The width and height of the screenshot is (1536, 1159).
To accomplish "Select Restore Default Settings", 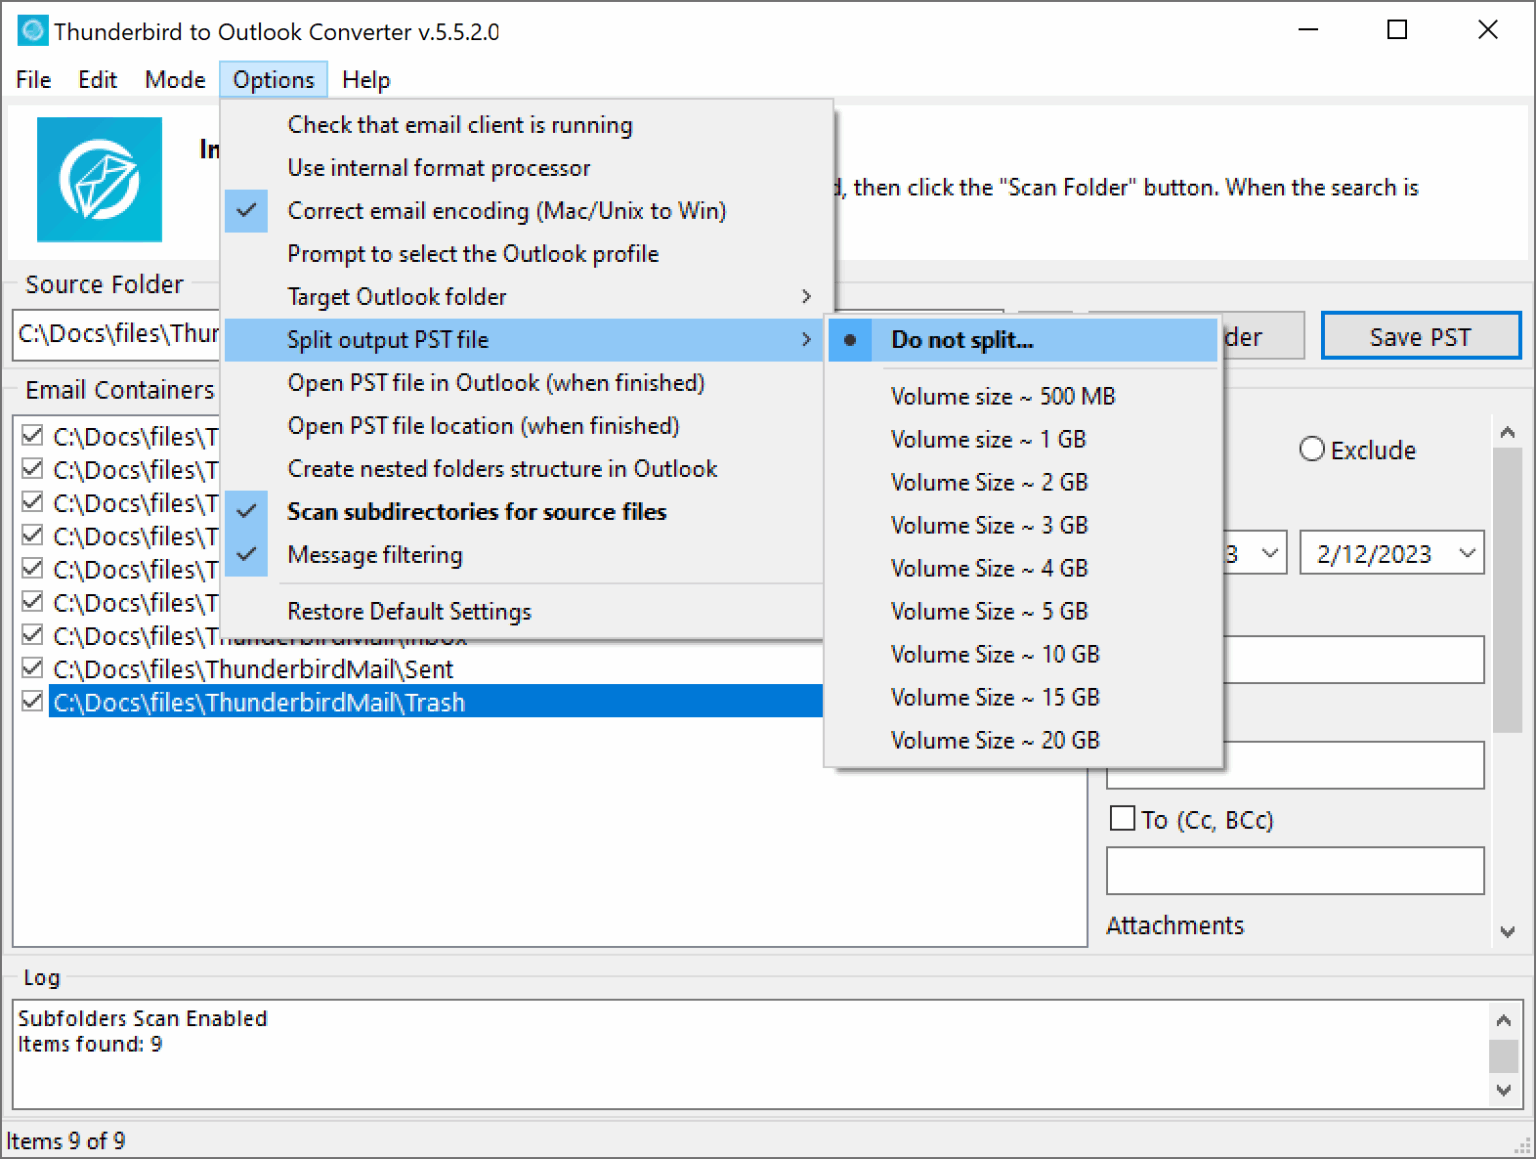I will tap(409, 611).
